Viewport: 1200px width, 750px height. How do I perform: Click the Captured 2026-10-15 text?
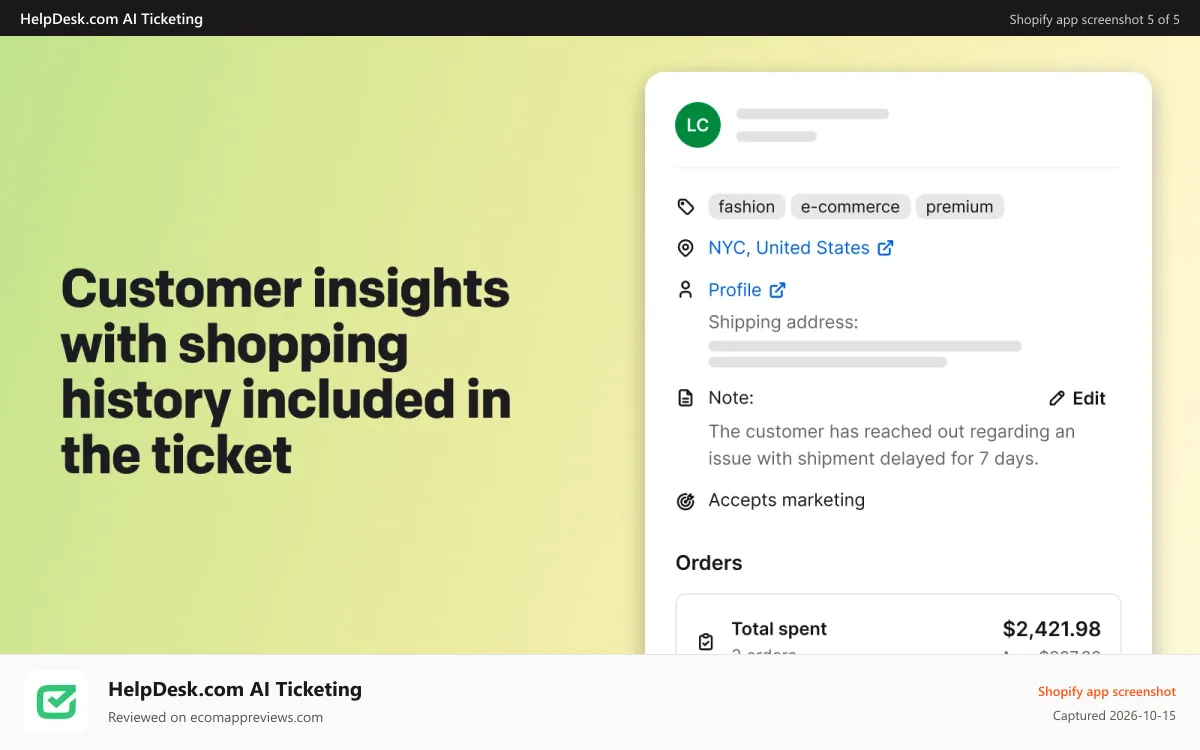[1115, 716]
